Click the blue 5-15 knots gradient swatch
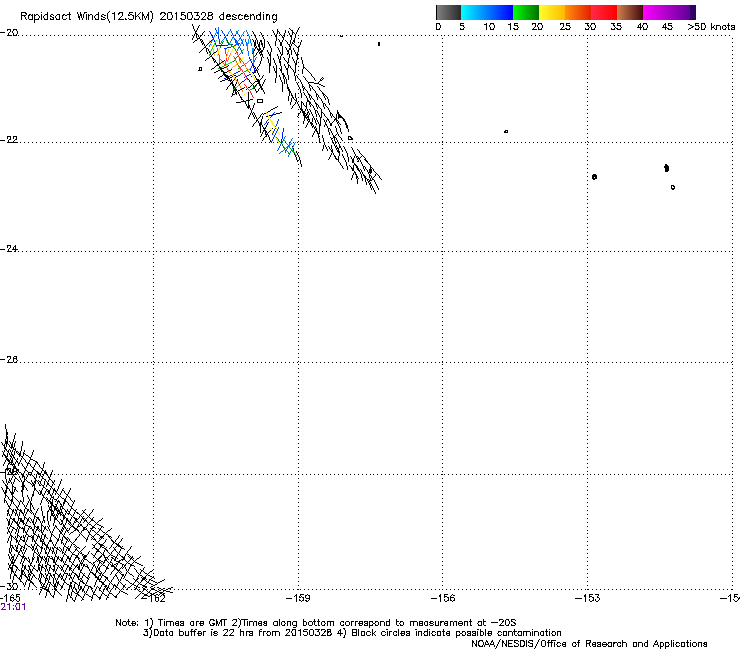The height and width of the screenshot is (650, 740). (487, 12)
